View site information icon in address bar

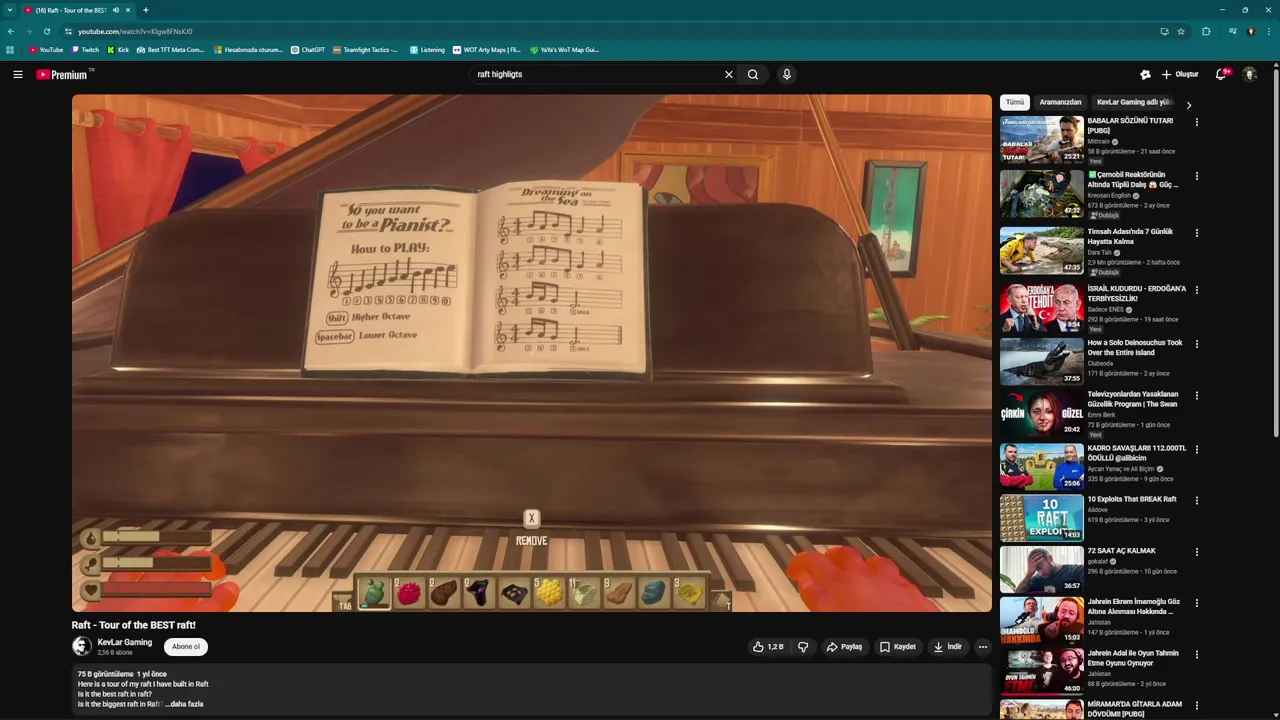pyautogui.click(x=68, y=31)
